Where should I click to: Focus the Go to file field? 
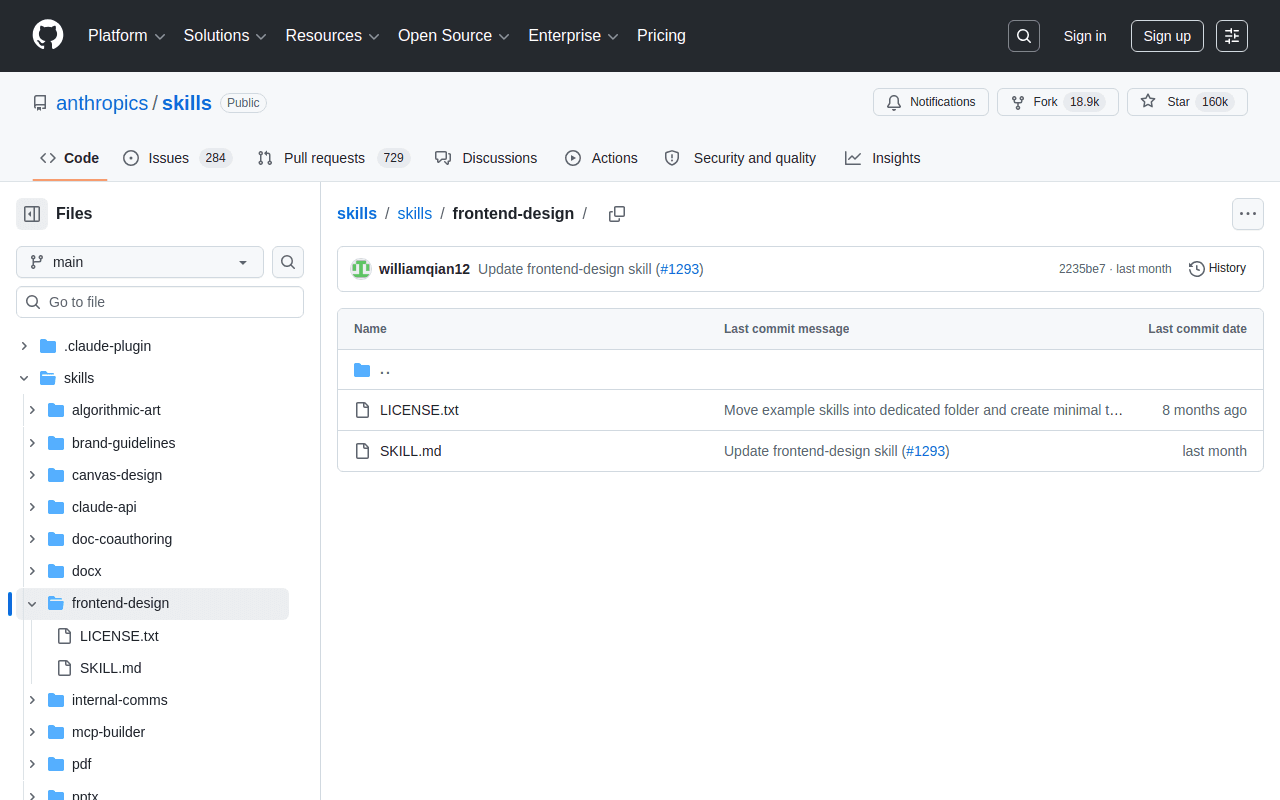click(x=160, y=302)
